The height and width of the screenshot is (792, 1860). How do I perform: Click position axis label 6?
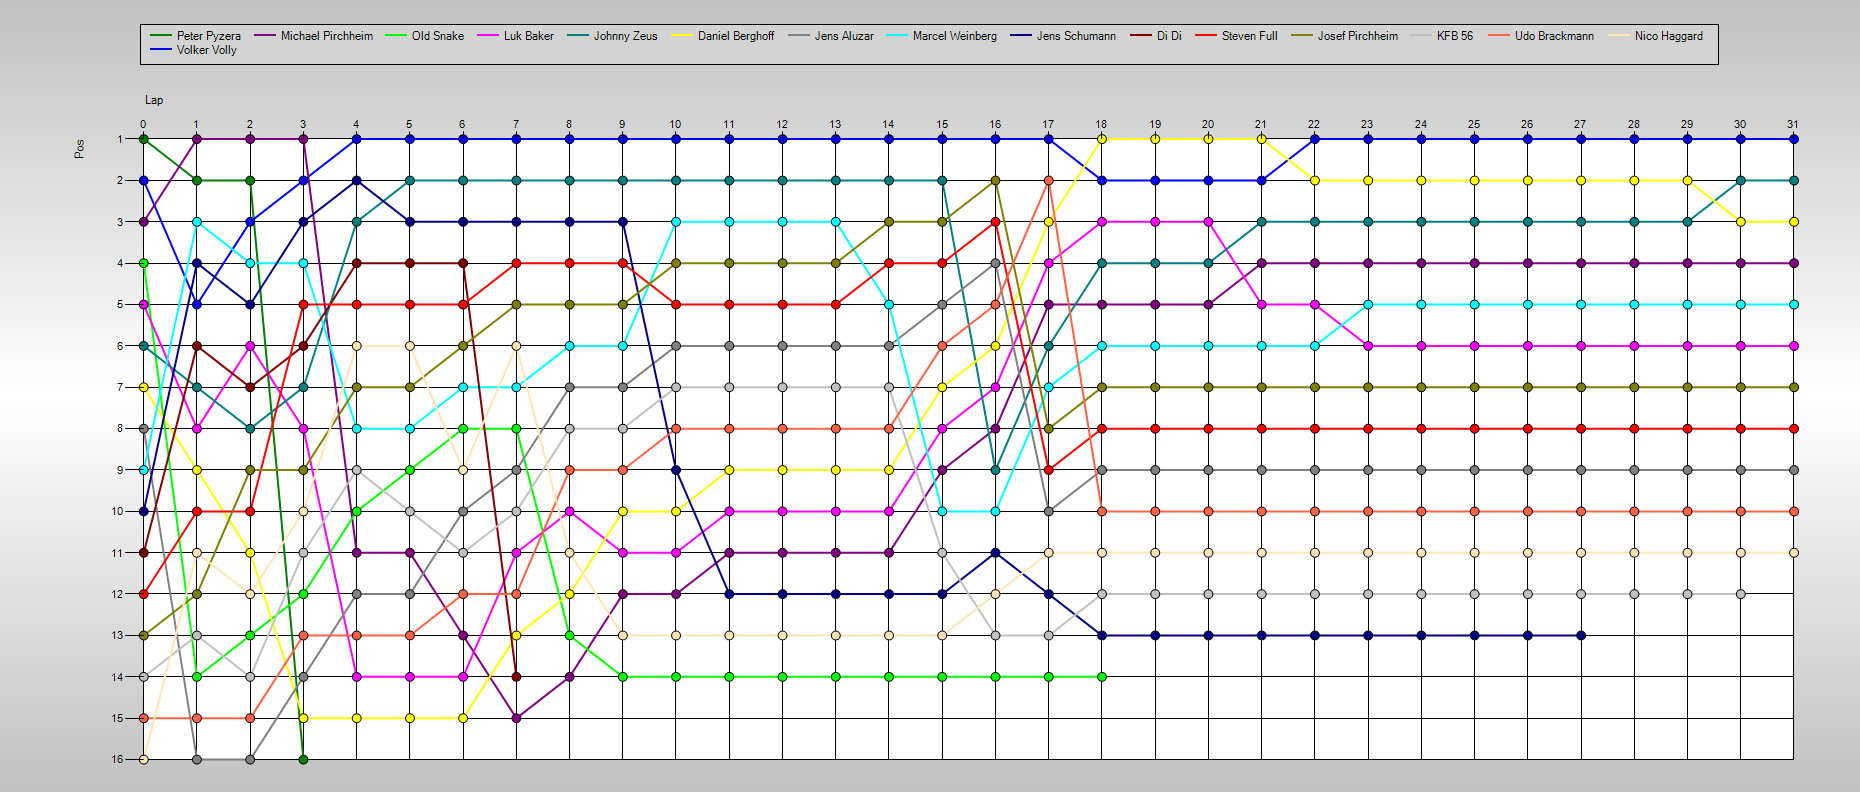point(119,346)
